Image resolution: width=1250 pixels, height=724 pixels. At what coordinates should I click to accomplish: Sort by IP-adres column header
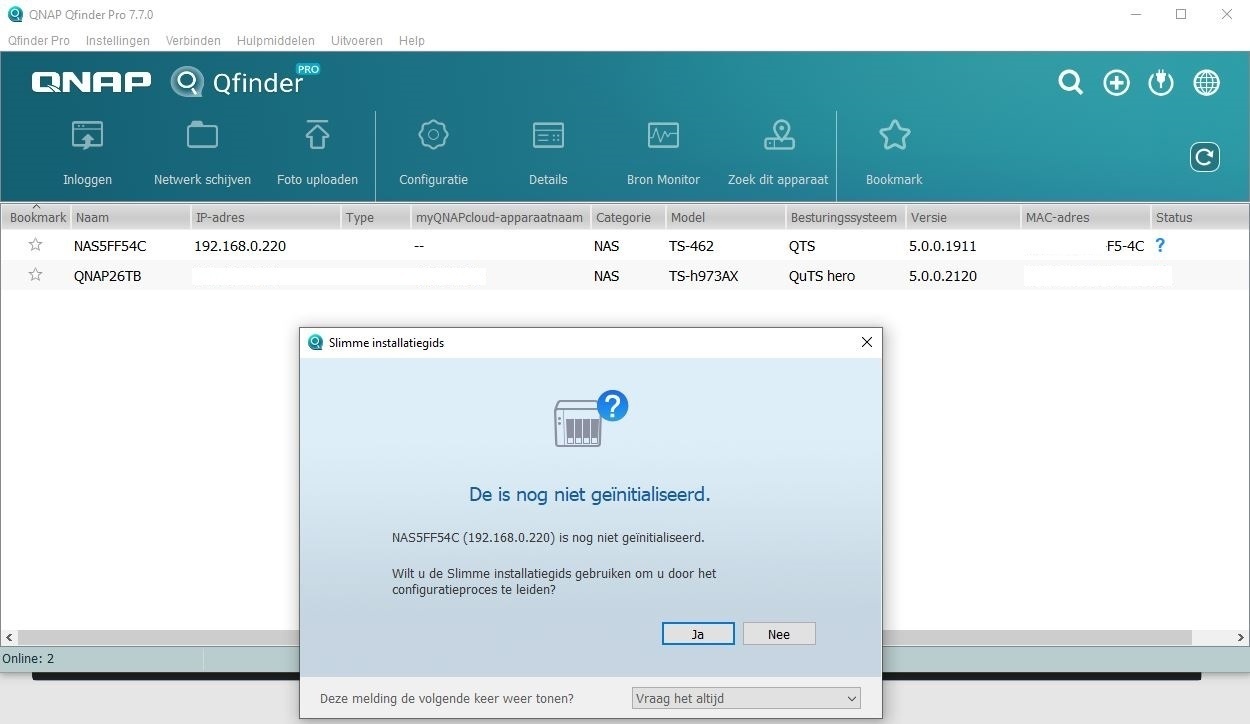tap(266, 217)
